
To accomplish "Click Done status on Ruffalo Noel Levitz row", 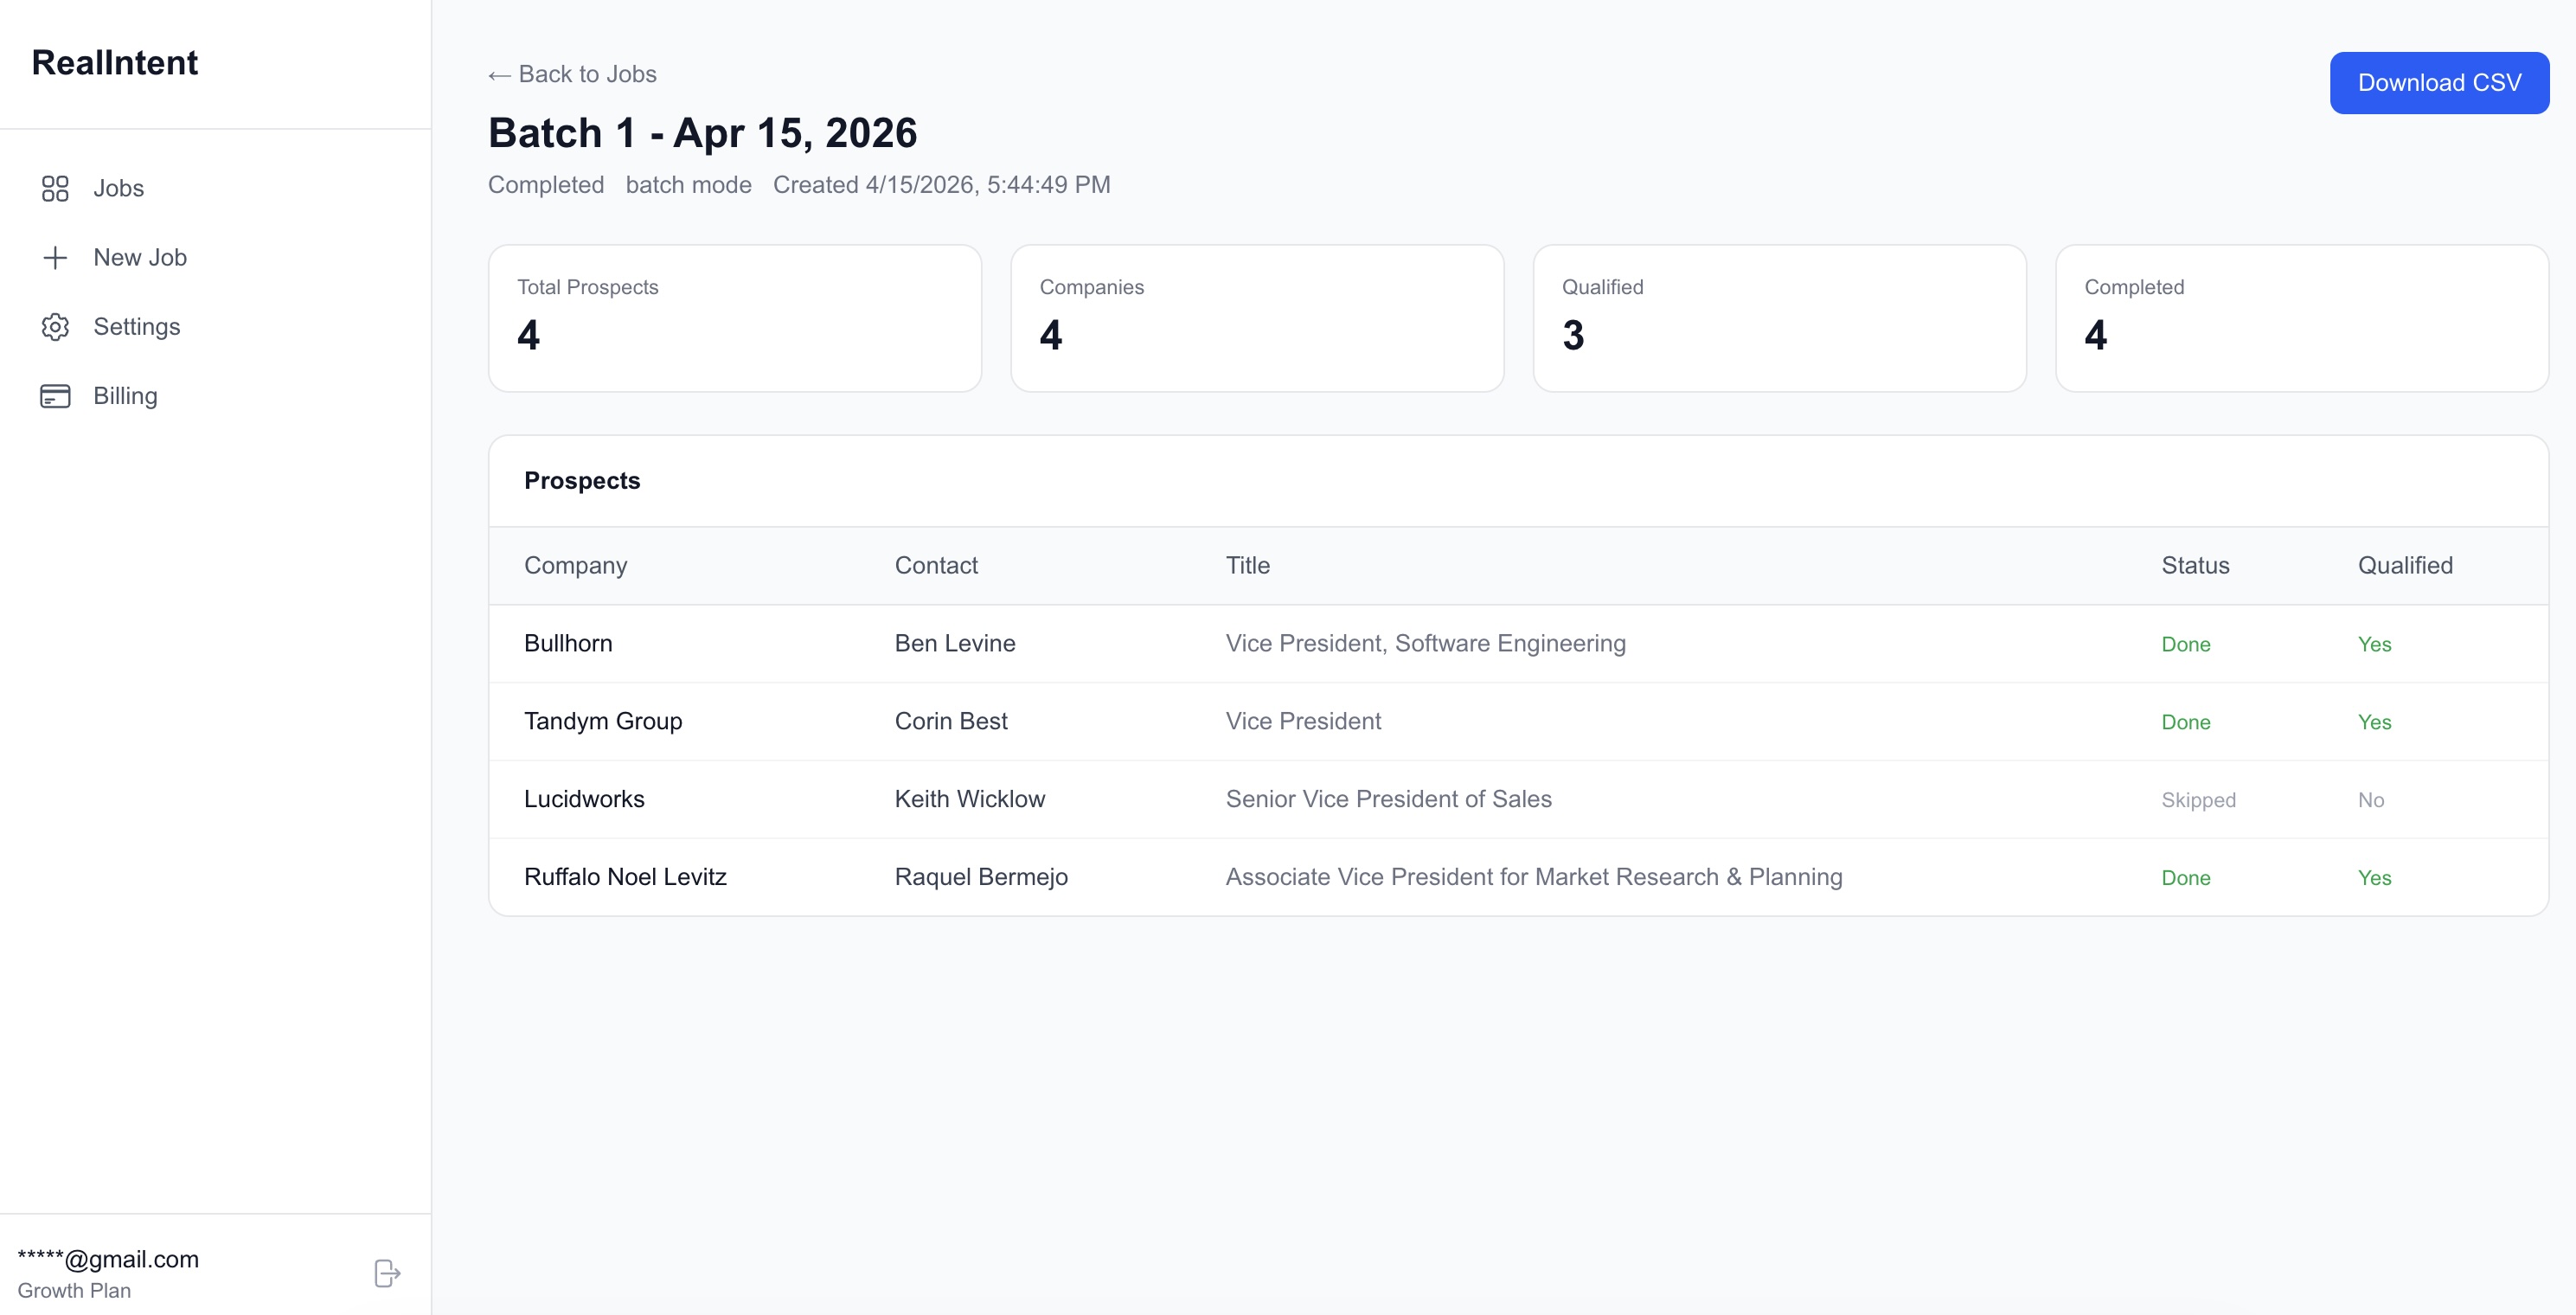I will coord(2186,877).
